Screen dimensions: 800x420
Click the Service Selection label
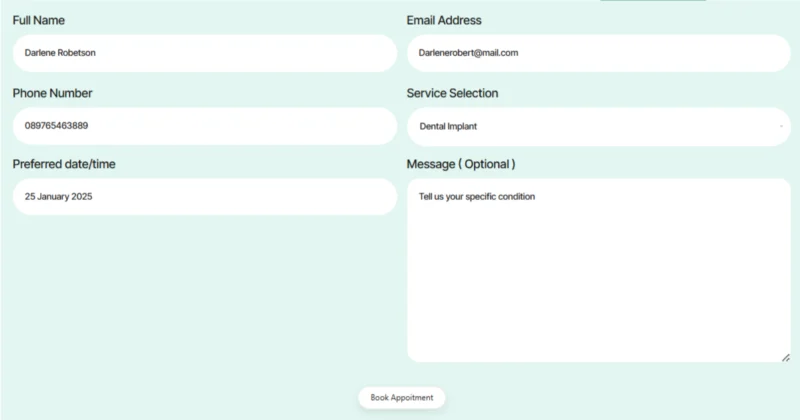[452, 93]
